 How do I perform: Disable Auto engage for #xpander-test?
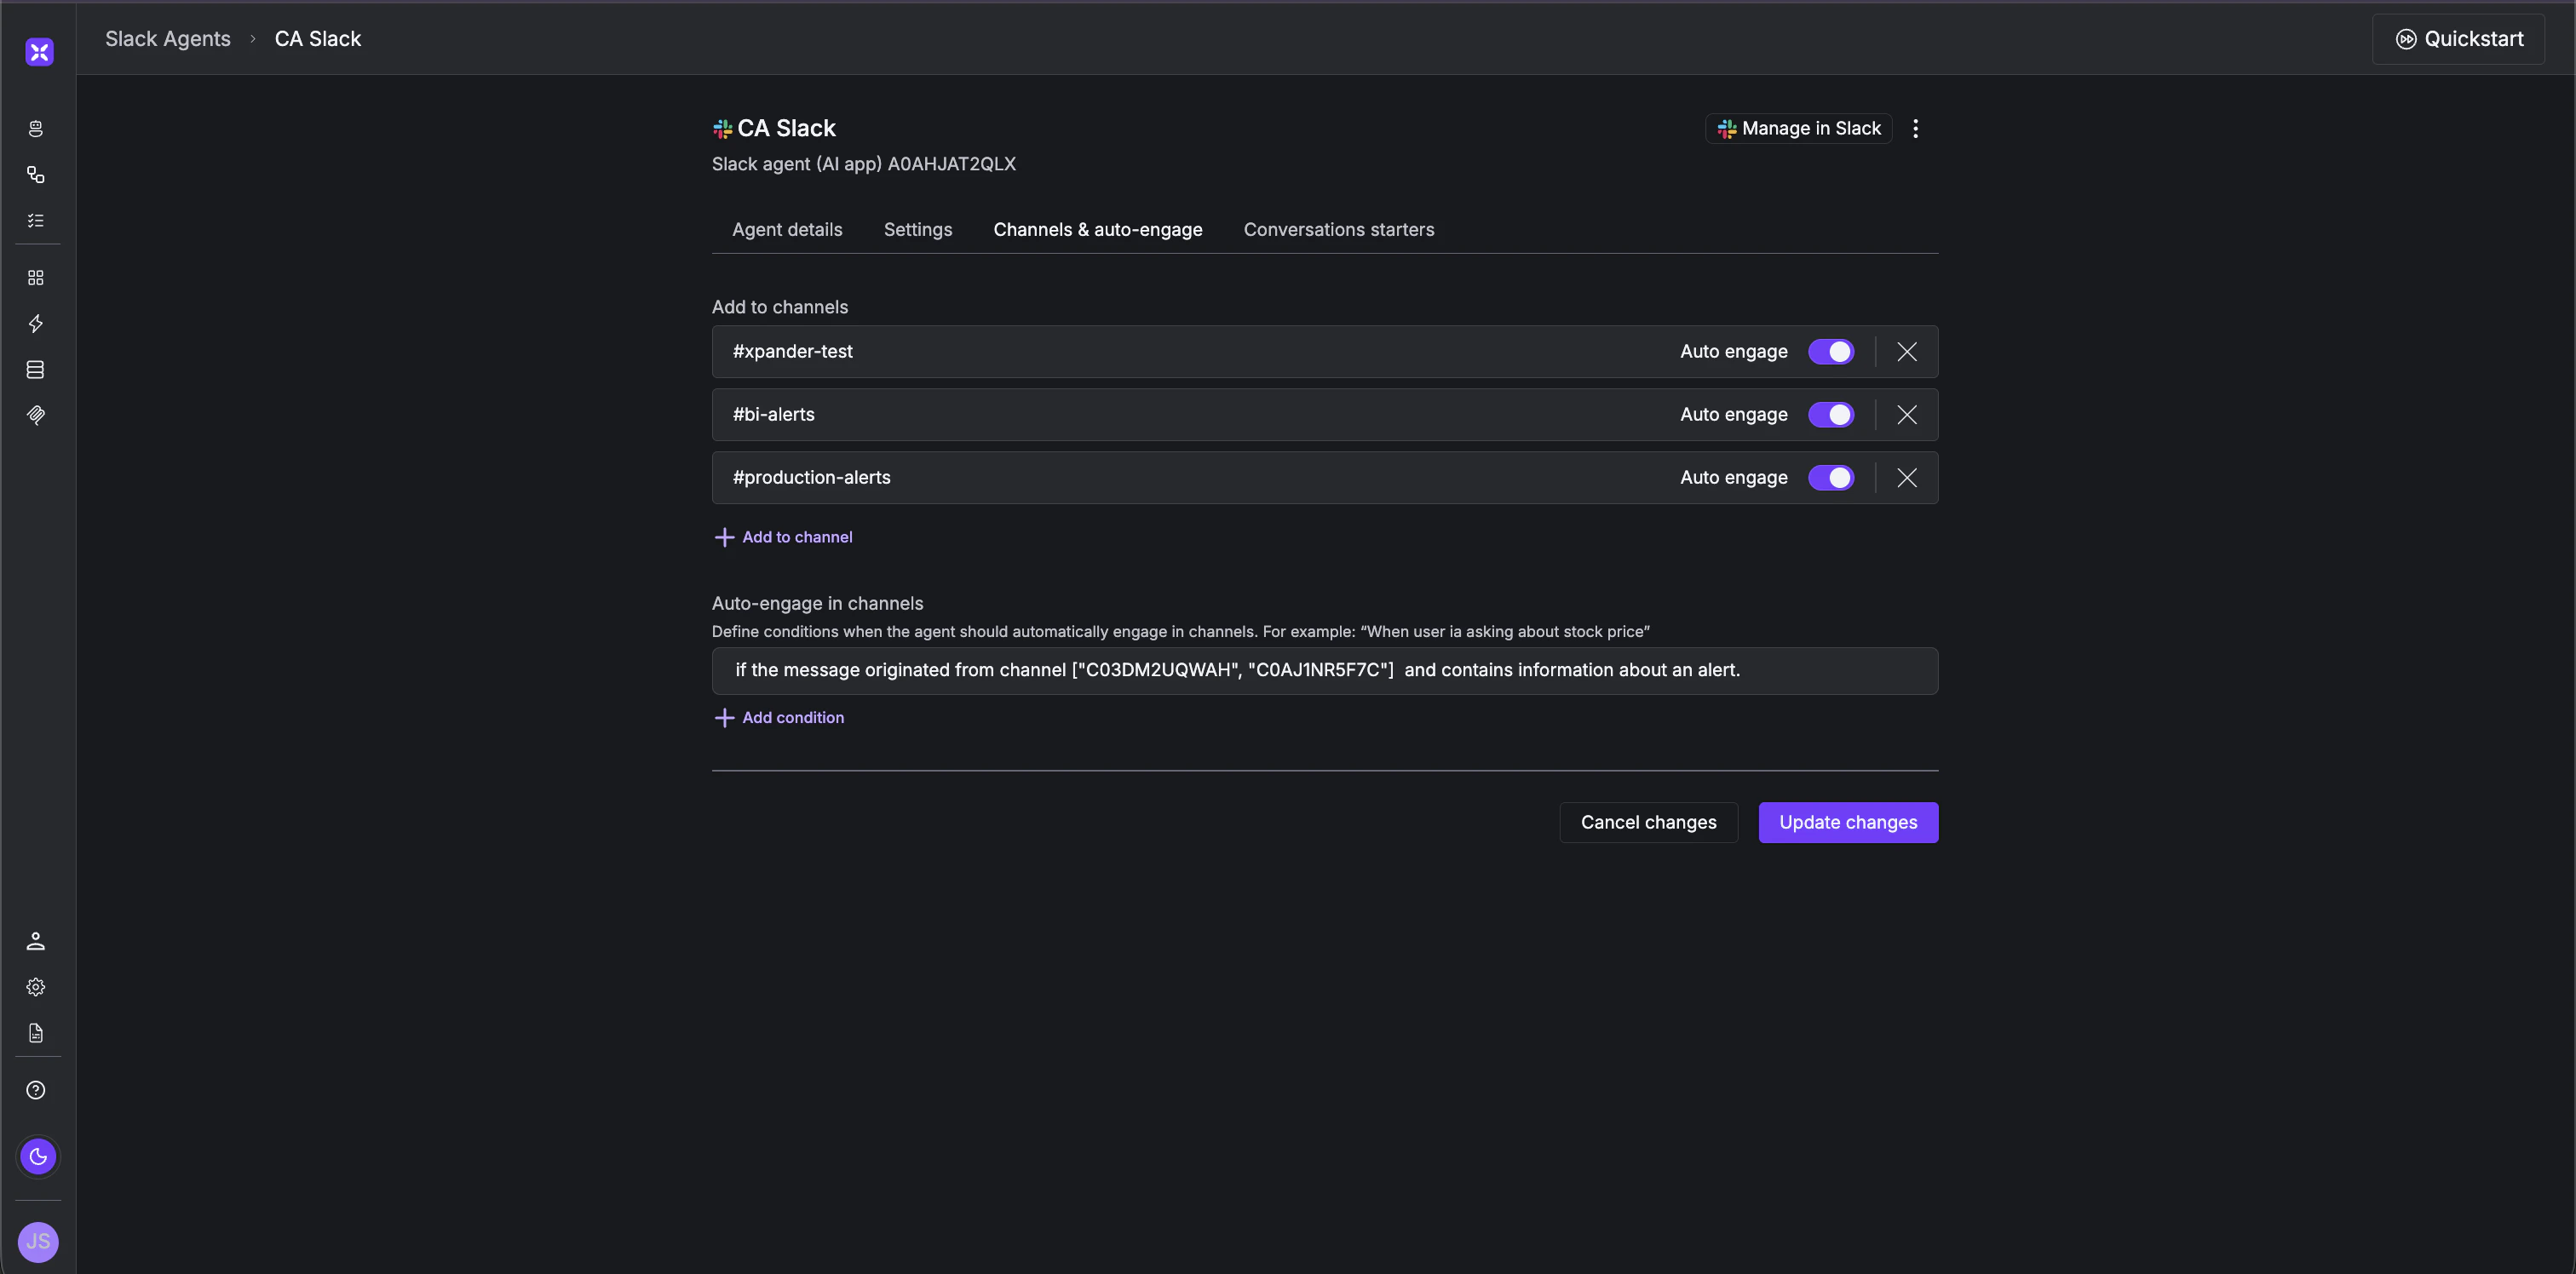(1831, 352)
